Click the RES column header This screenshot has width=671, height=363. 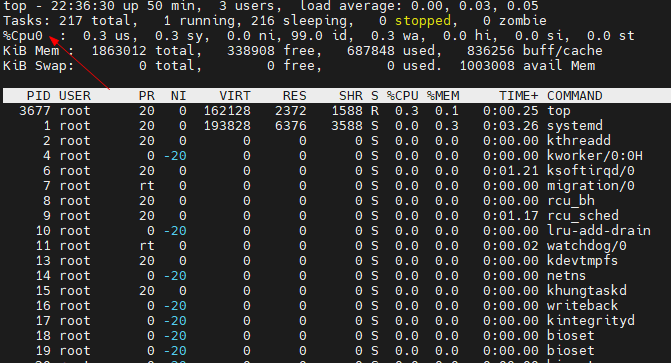tap(295, 95)
